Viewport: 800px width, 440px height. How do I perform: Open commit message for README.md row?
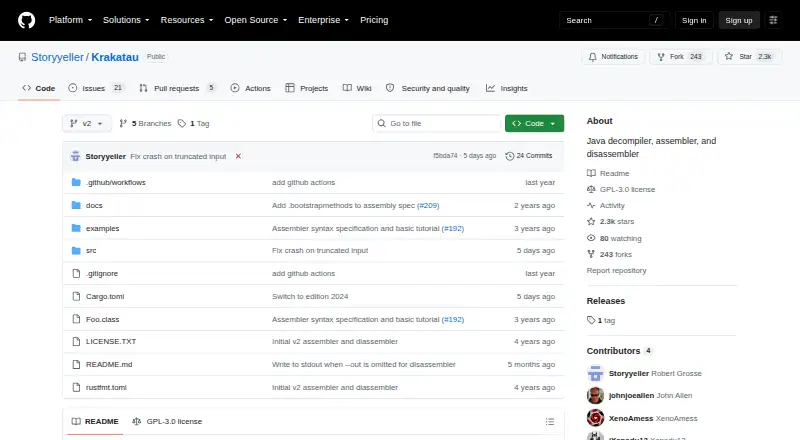click(364, 364)
